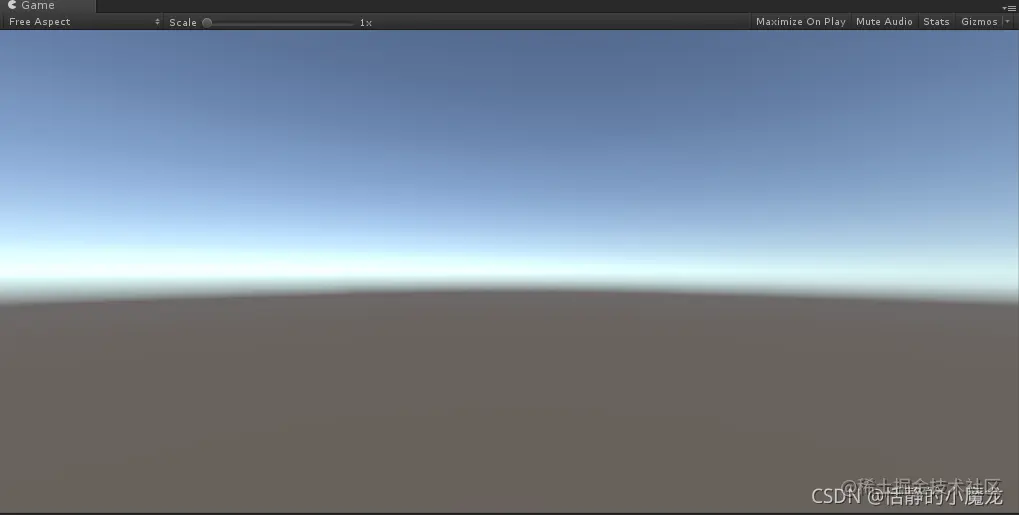
Task: Show the Stats overlay
Action: click(x=936, y=21)
